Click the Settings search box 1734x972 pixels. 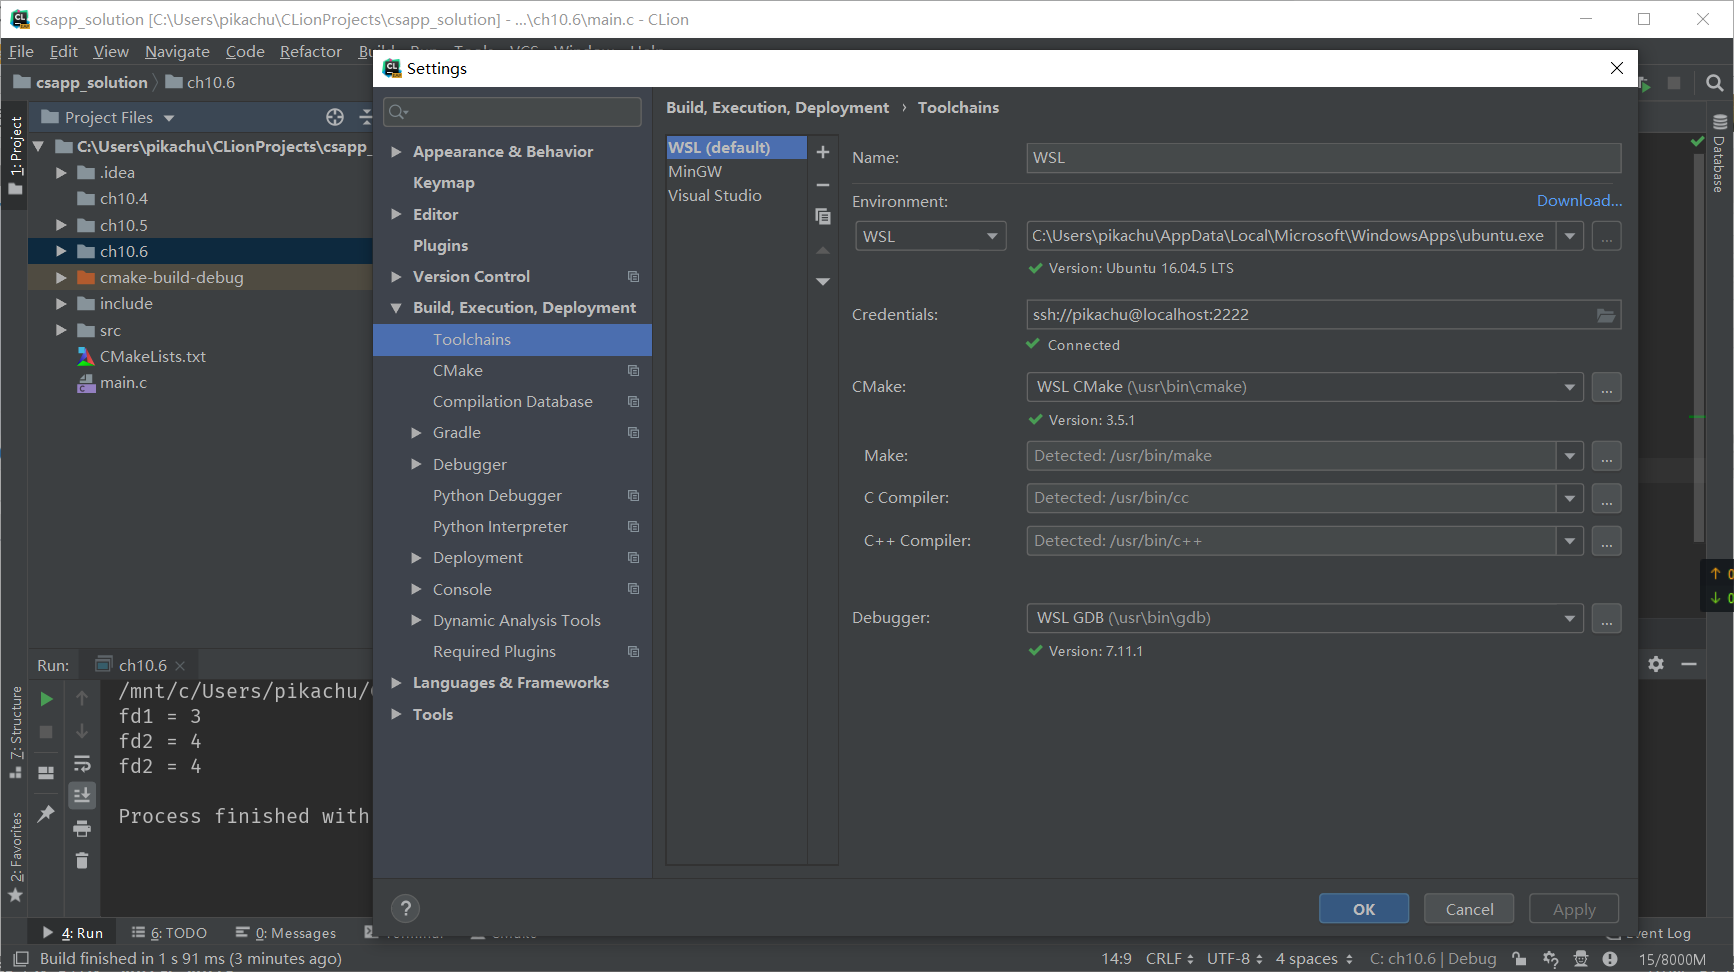pyautogui.click(x=512, y=112)
